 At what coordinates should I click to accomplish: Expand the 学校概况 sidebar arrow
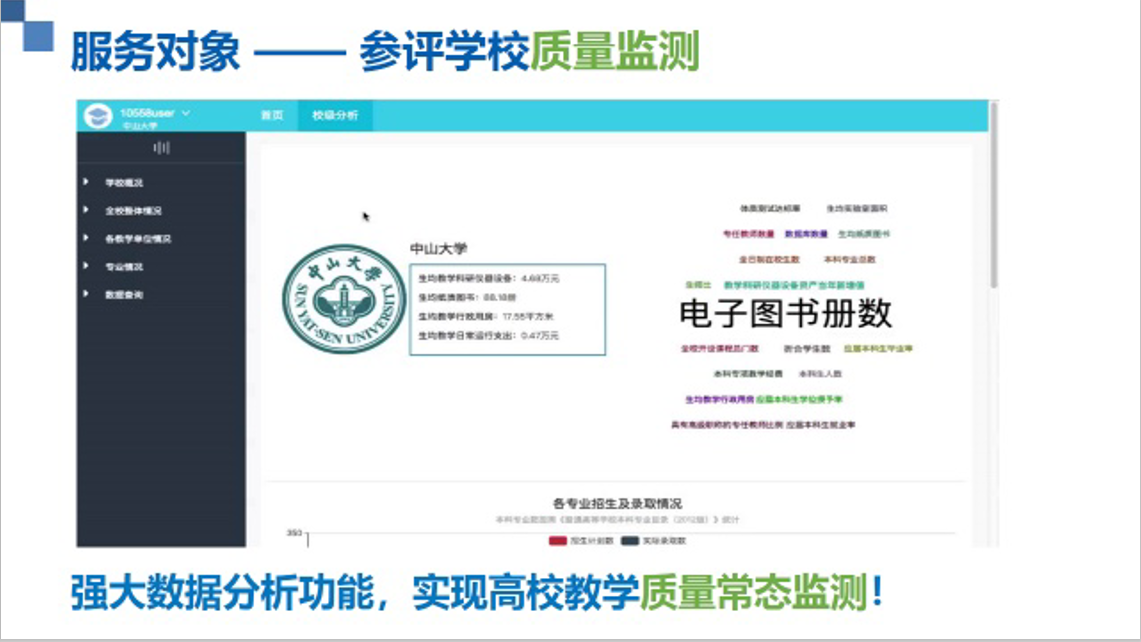point(87,183)
